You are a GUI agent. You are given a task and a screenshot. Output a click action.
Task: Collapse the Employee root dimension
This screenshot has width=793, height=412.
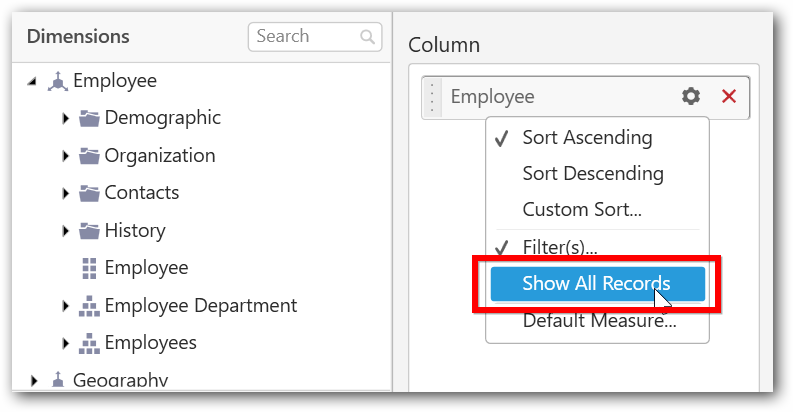click(x=35, y=81)
